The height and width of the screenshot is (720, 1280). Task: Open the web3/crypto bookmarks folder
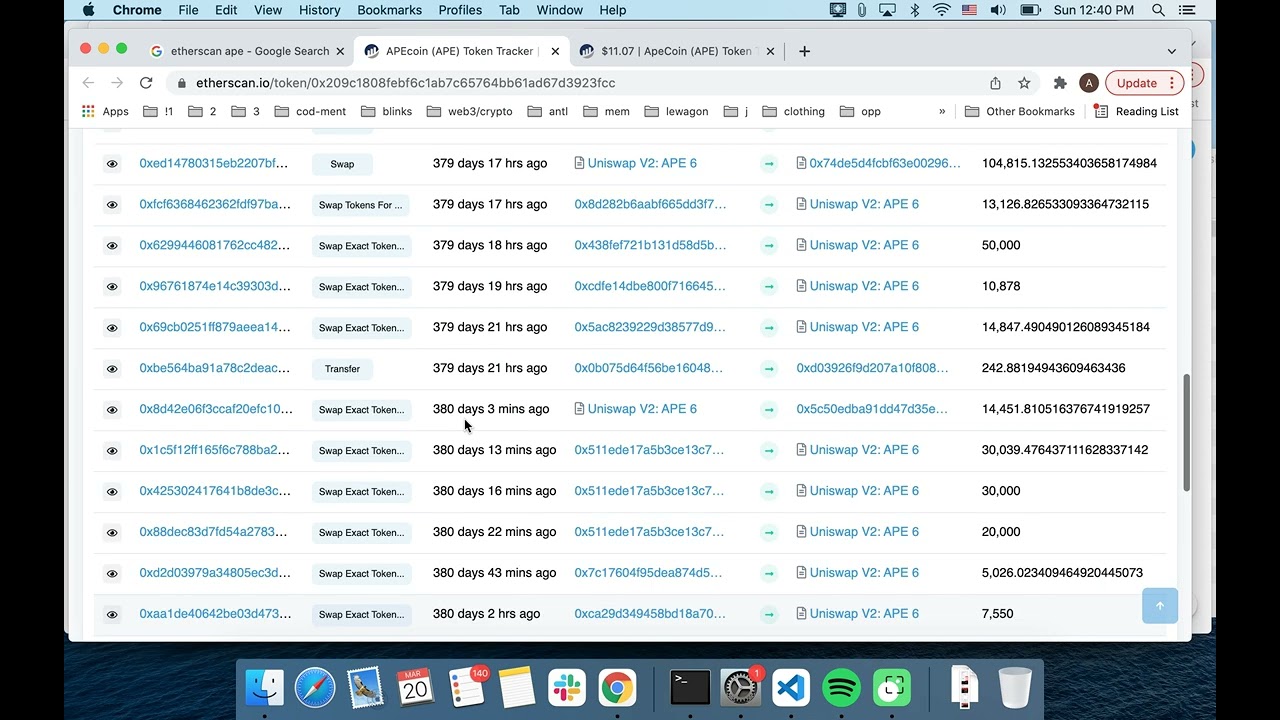tap(469, 111)
